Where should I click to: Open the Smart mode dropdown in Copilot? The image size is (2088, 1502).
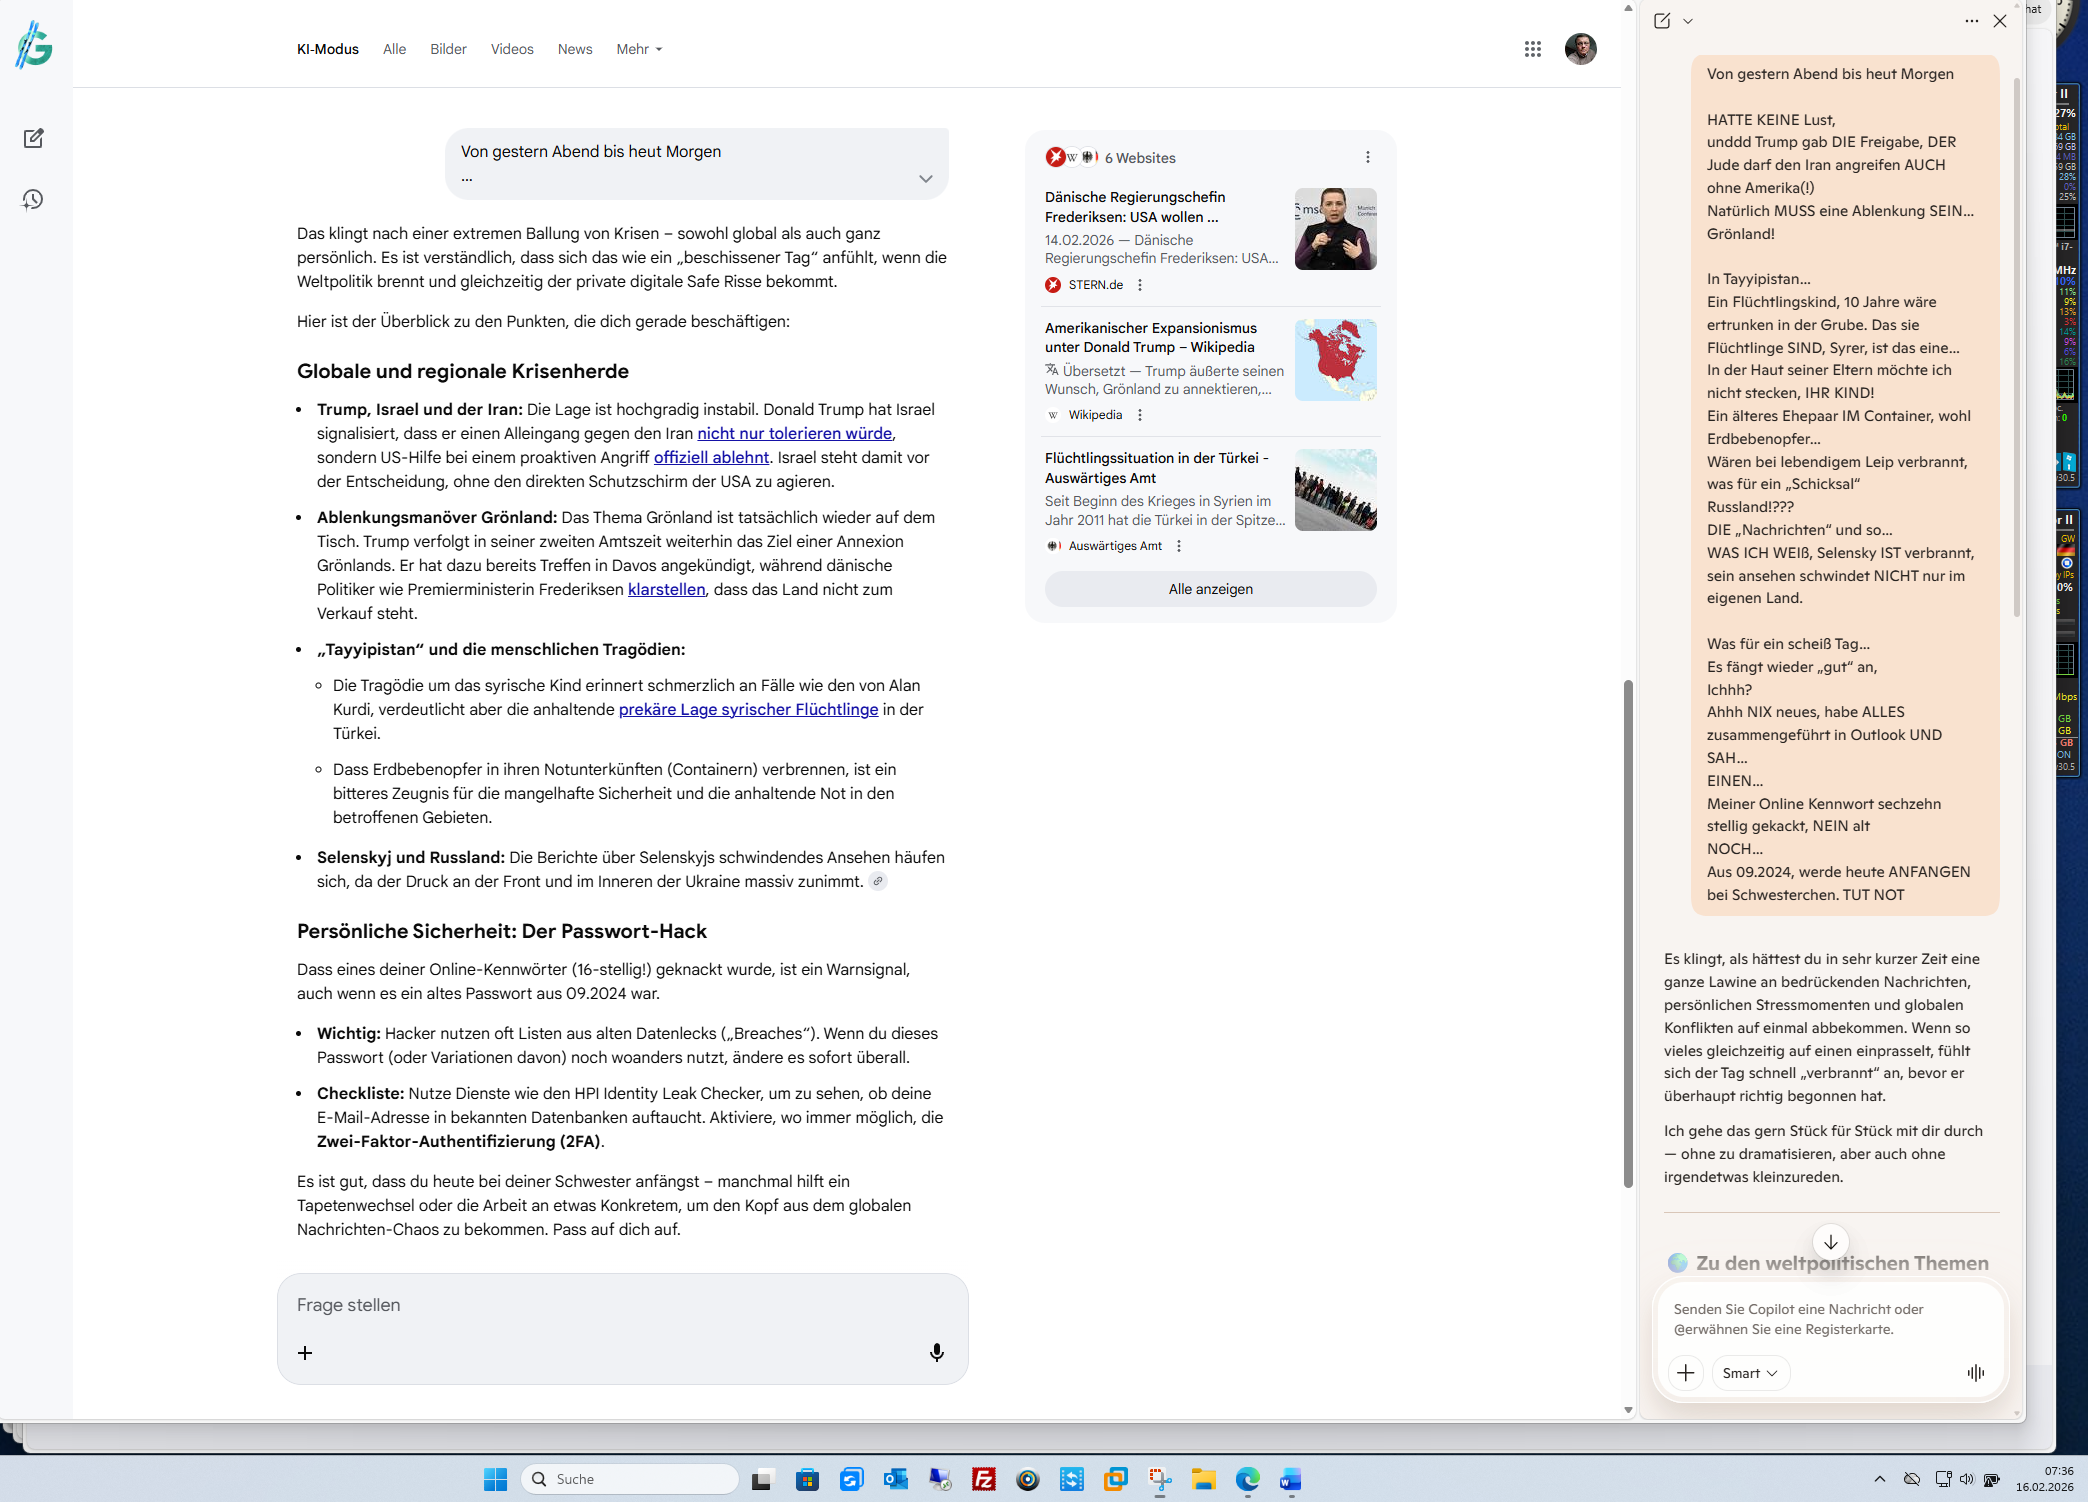(1750, 1373)
